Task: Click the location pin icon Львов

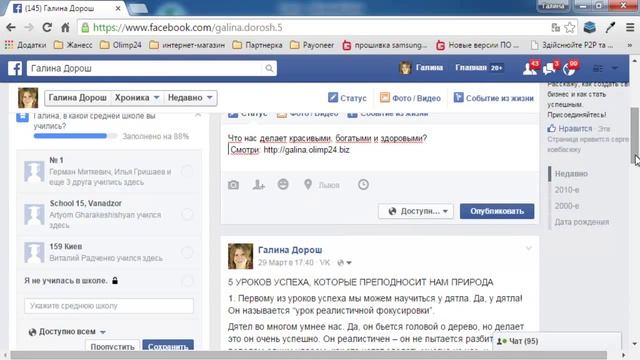Action: click(x=308, y=184)
